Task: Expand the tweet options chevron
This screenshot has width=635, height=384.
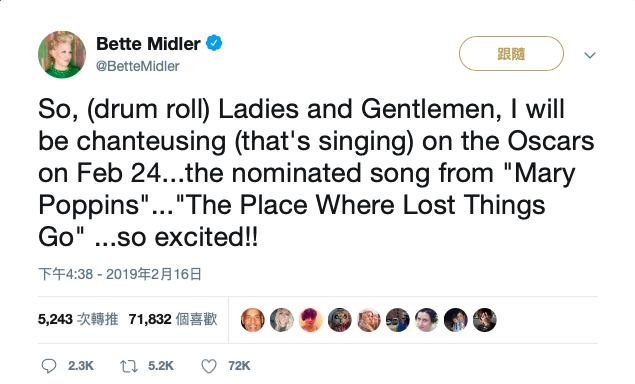Action: click(x=590, y=55)
